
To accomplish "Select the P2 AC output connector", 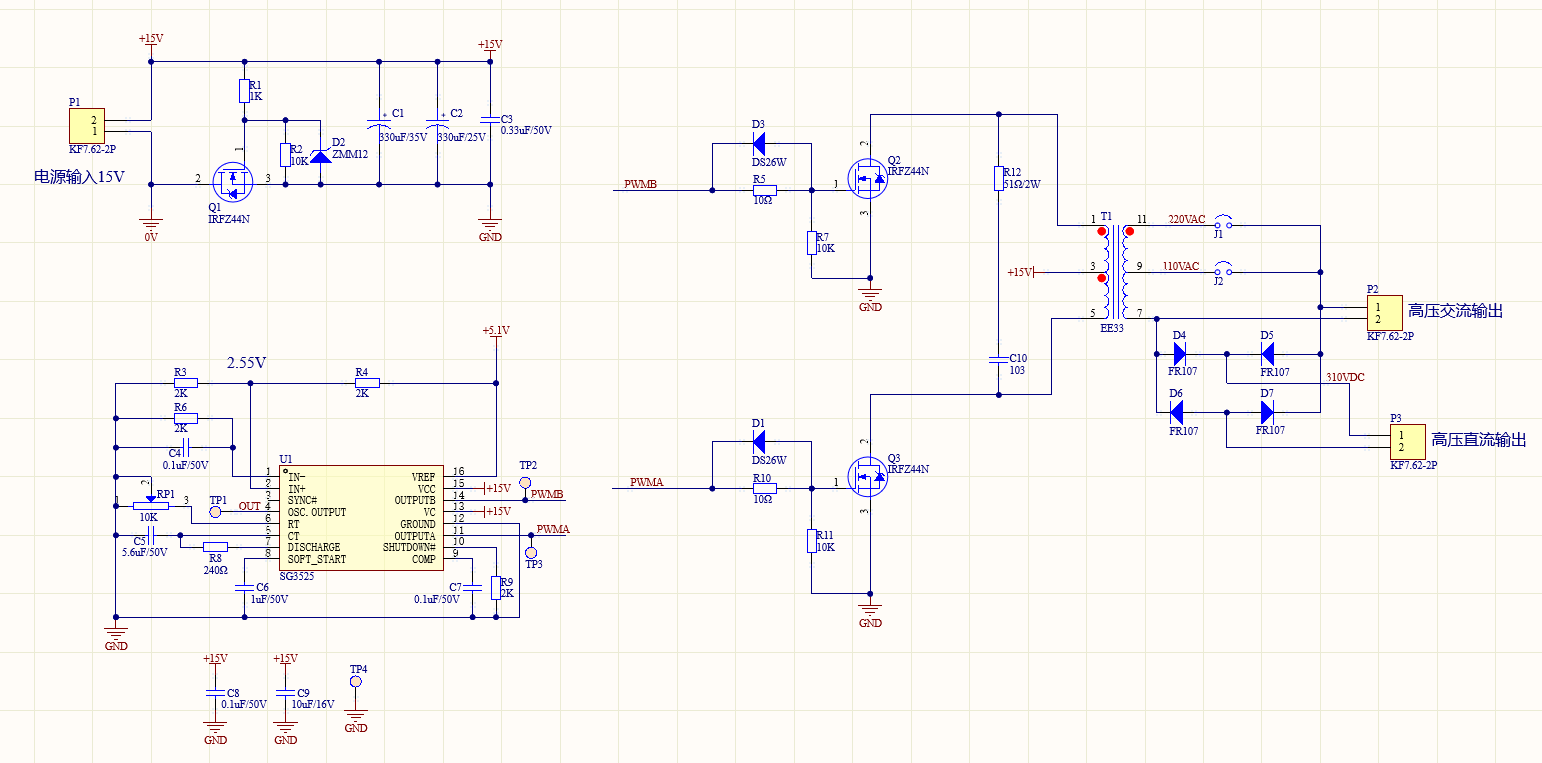I will click(x=1387, y=313).
